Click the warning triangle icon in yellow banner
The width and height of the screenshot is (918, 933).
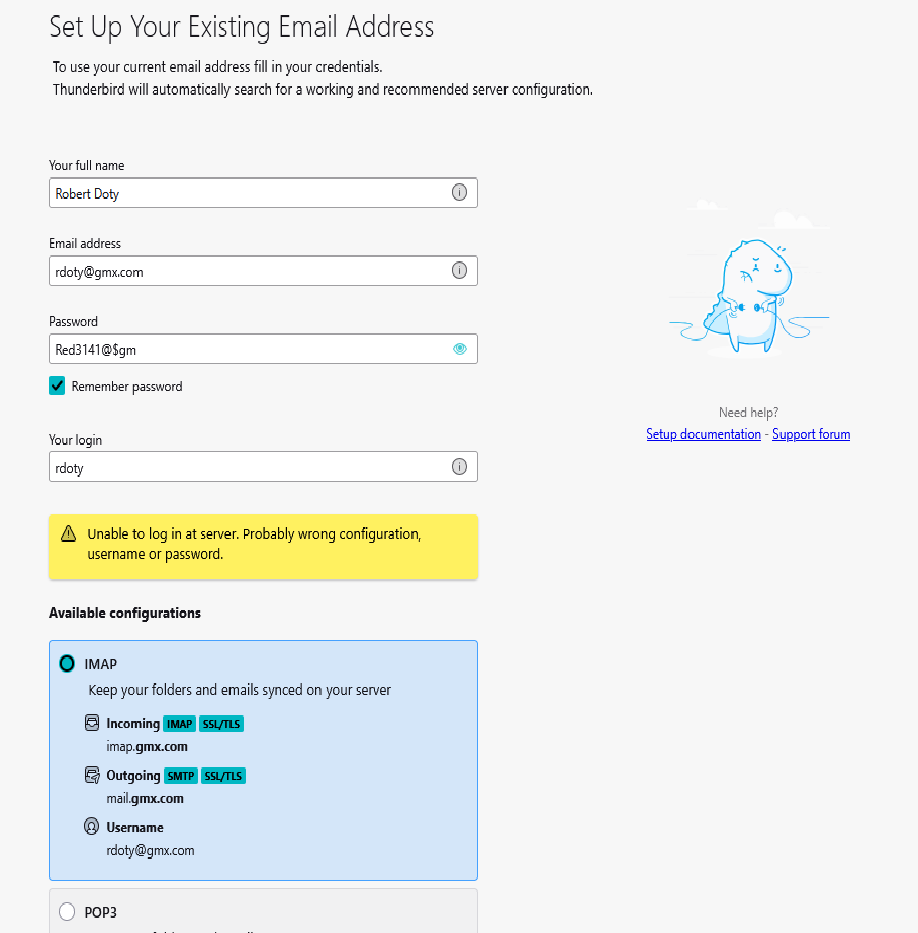click(x=68, y=534)
